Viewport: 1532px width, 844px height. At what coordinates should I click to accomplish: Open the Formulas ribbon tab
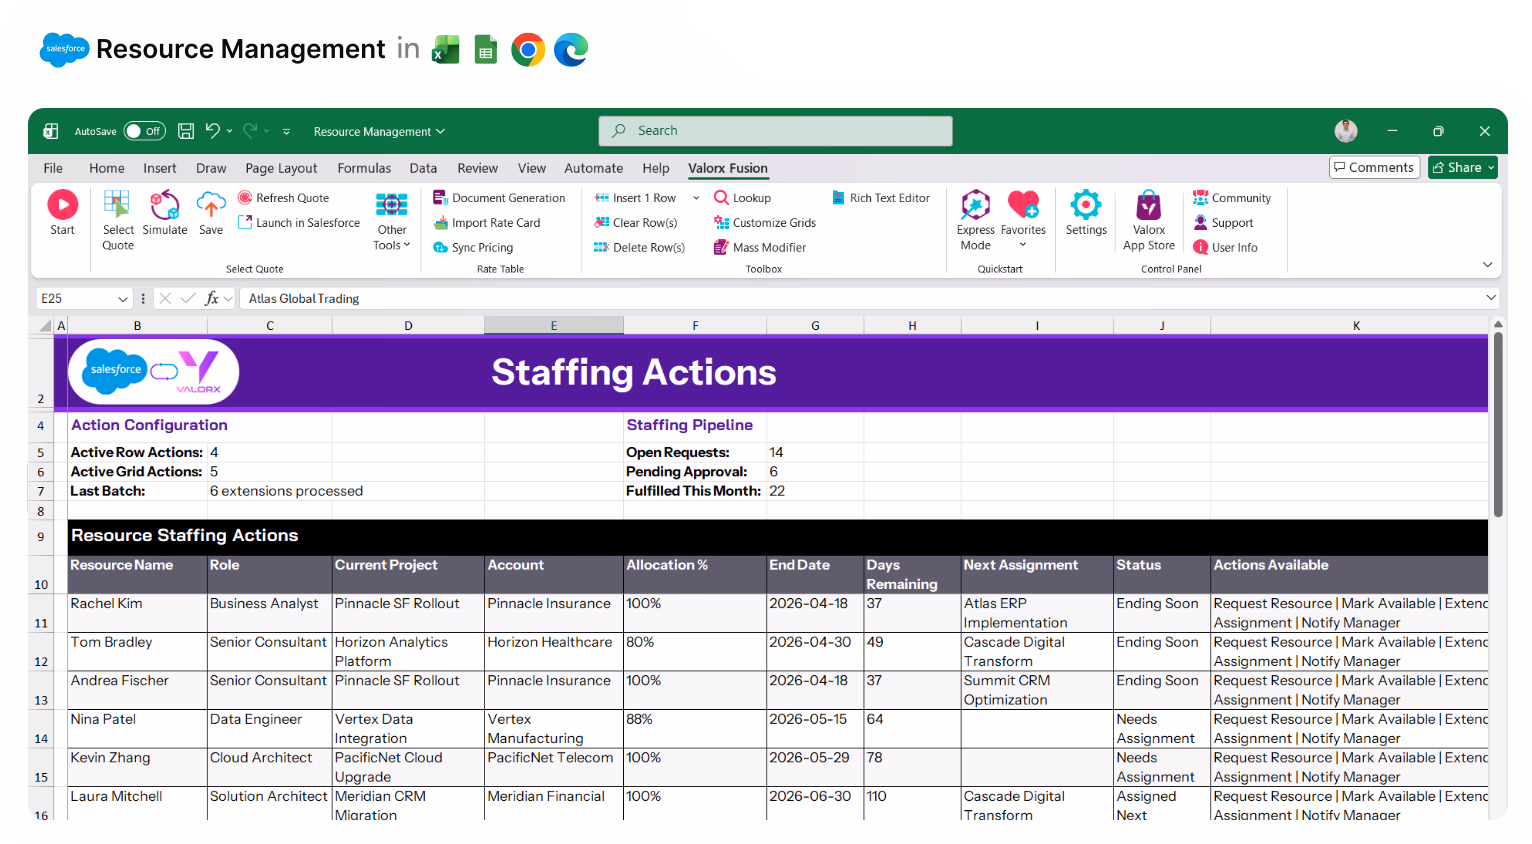click(364, 168)
